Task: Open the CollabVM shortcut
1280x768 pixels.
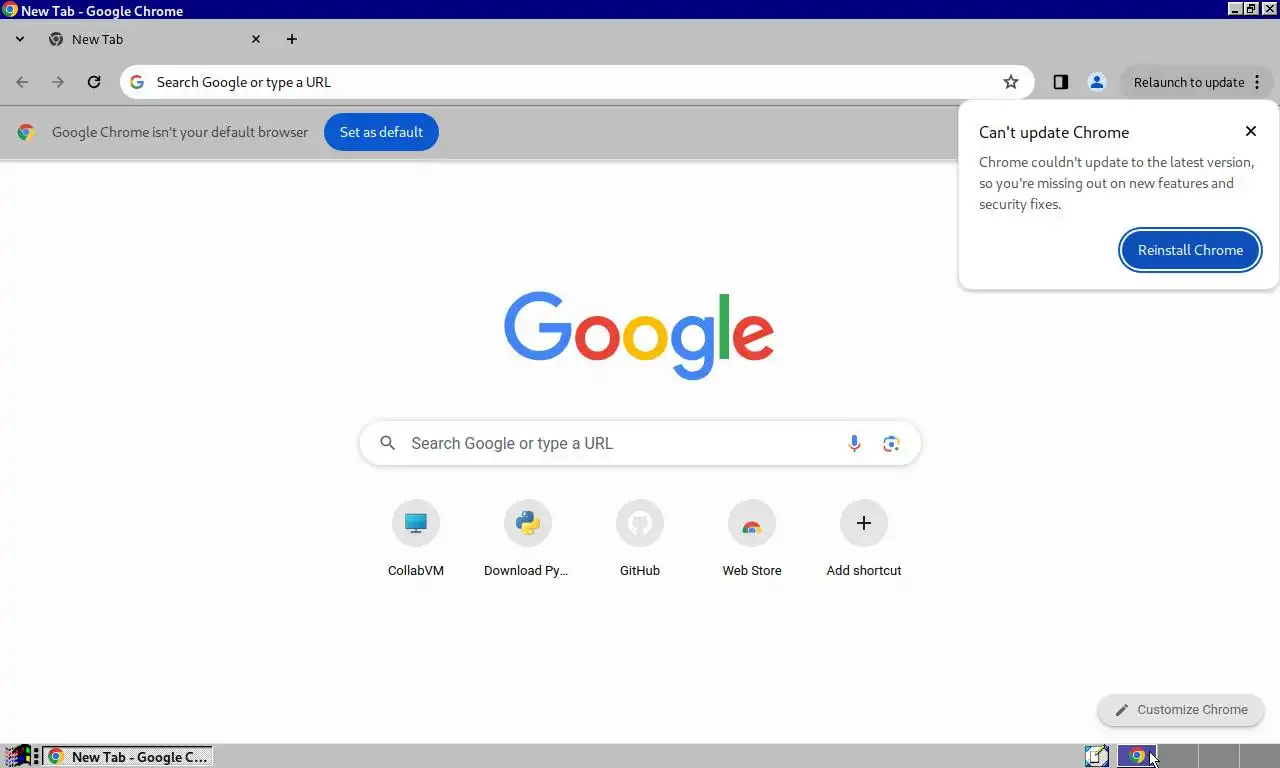Action: click(416, 539)
